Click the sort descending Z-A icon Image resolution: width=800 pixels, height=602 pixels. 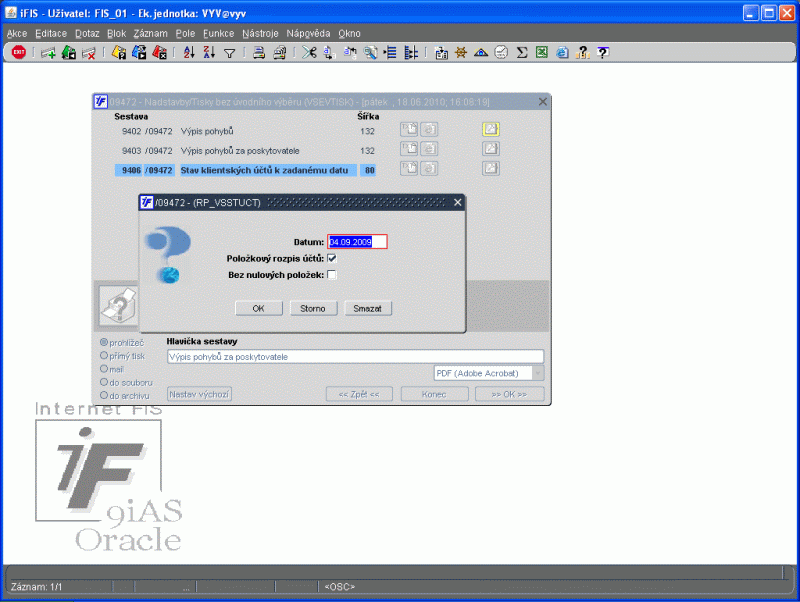pyautogui.click(x=209, y=53)
